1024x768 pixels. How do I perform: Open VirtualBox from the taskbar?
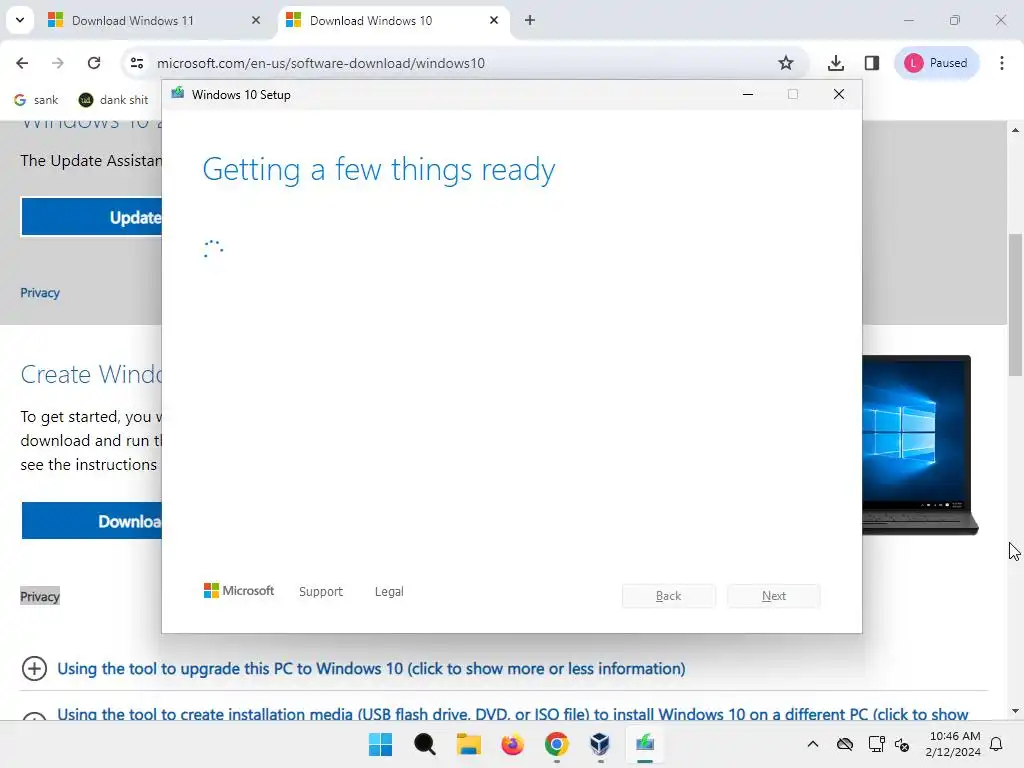(600, 744)
